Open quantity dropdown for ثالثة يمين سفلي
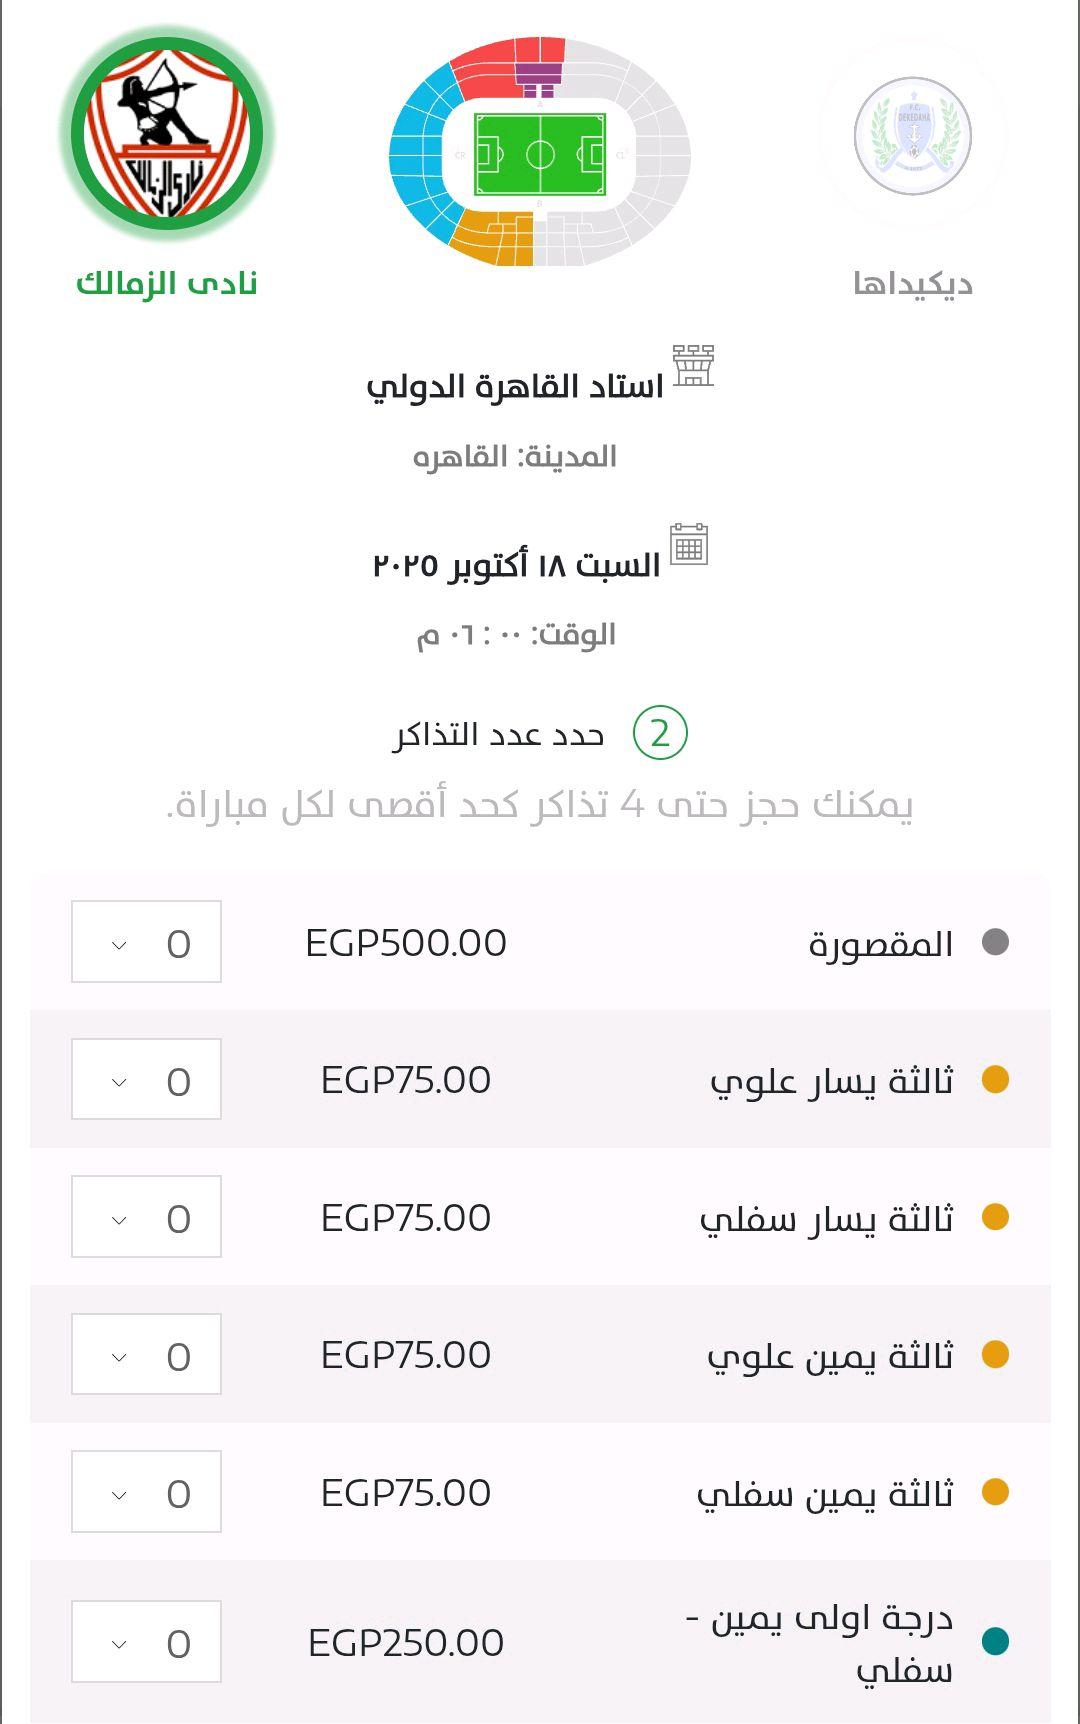Screen dimensions: 1080x1724 pyautogui.click(x=146, y=1492)
